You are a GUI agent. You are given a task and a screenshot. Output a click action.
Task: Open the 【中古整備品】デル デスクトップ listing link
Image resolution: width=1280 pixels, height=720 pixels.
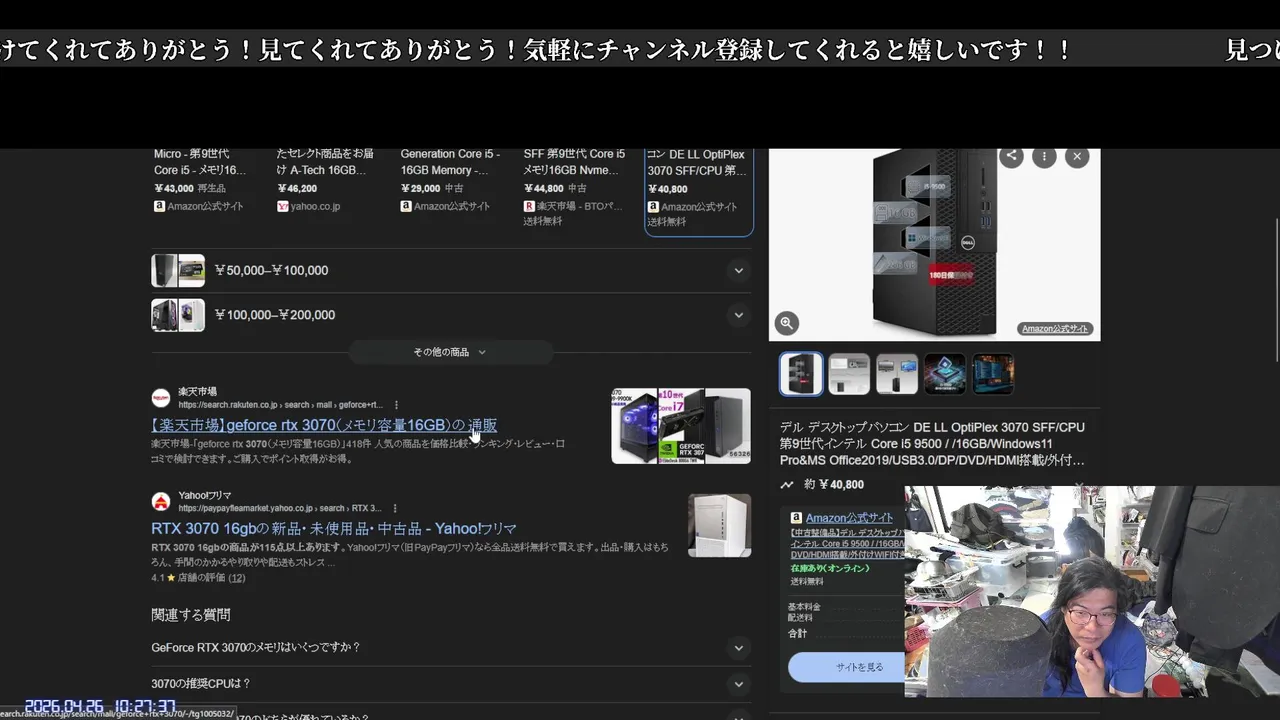coord(847,543)
